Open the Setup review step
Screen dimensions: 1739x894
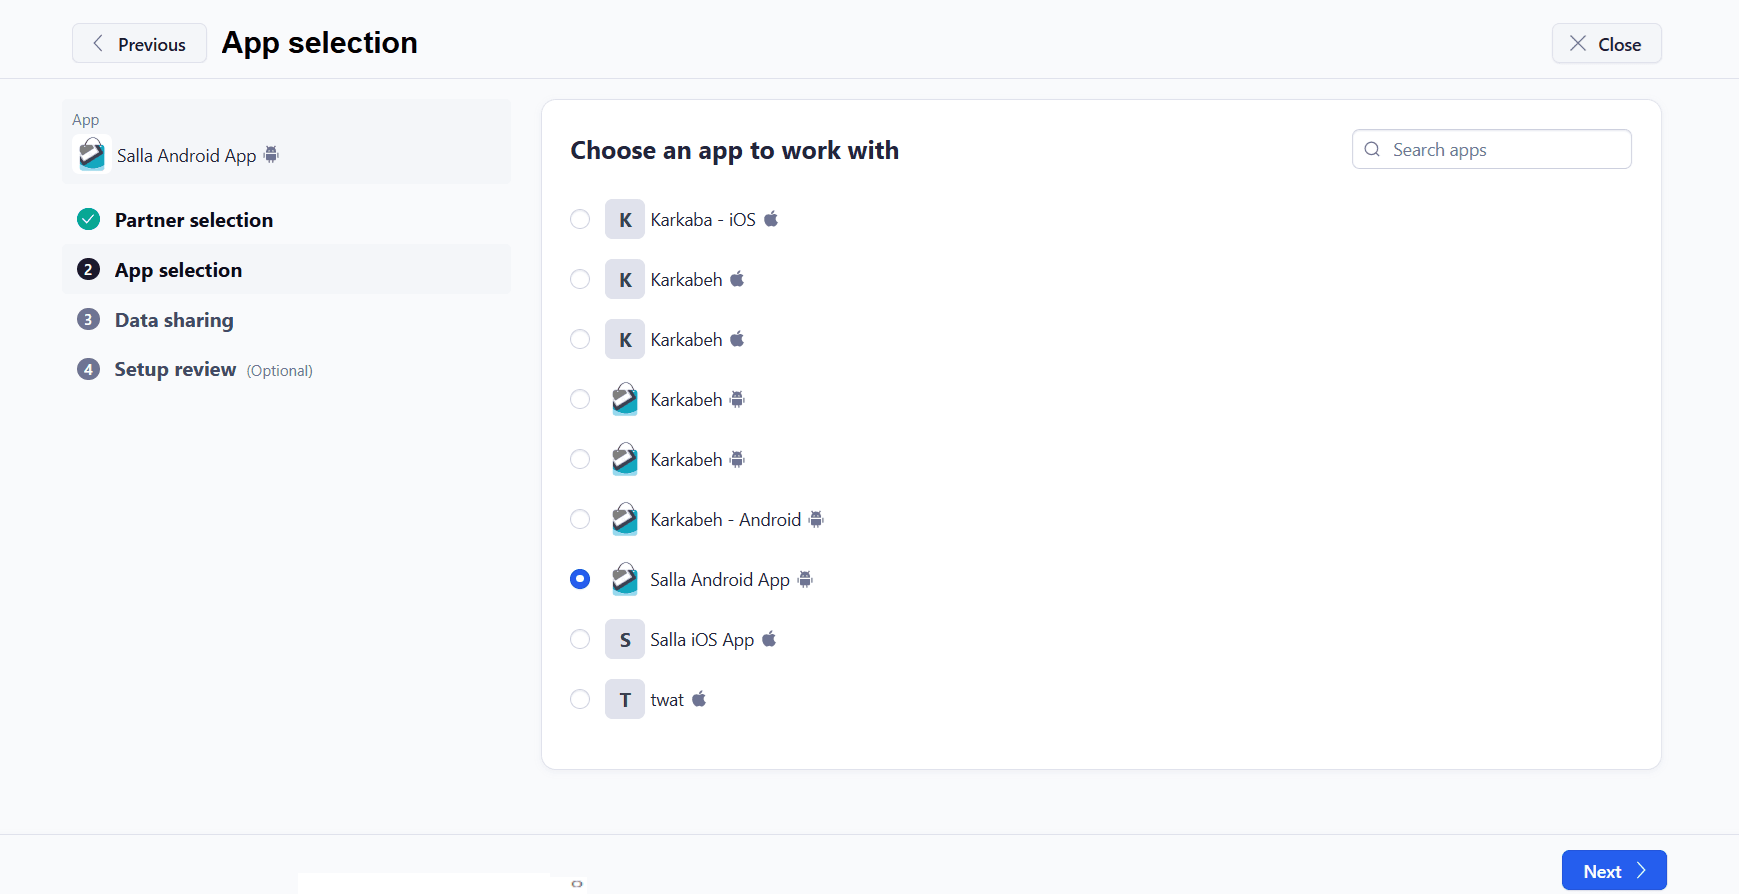tap(176, 370)
